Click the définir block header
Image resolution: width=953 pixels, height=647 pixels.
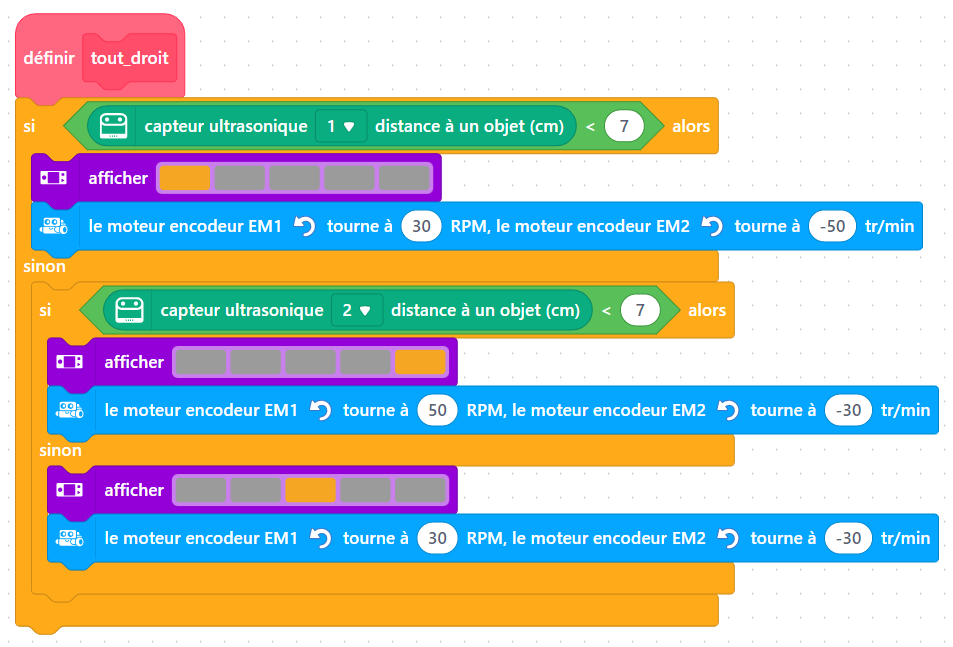(48, 58)
